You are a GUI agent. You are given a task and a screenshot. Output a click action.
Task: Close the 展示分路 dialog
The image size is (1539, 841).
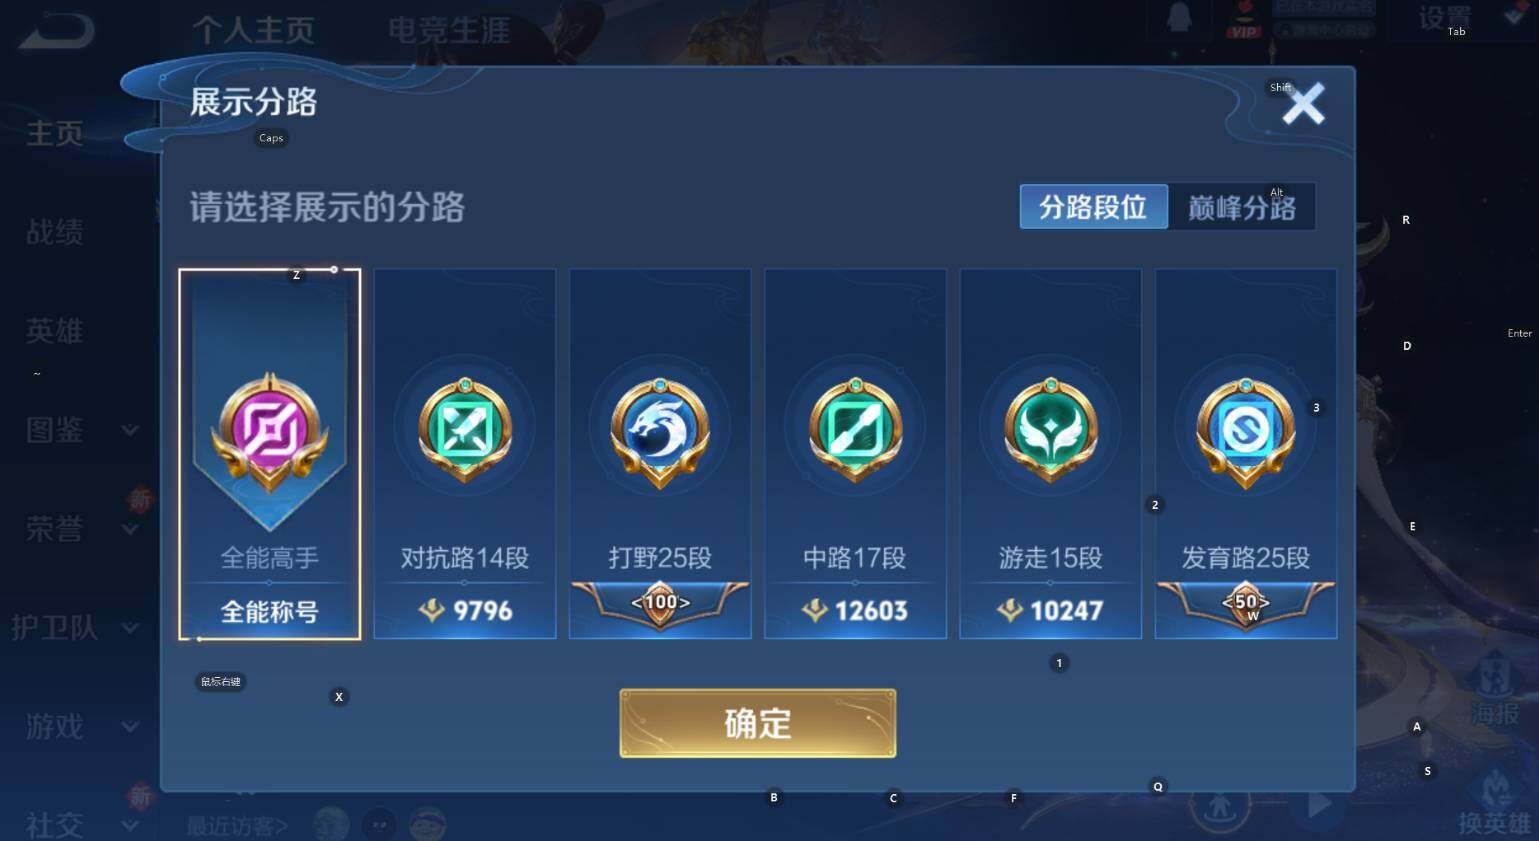pyautogui.click(x=1304, y=103)
